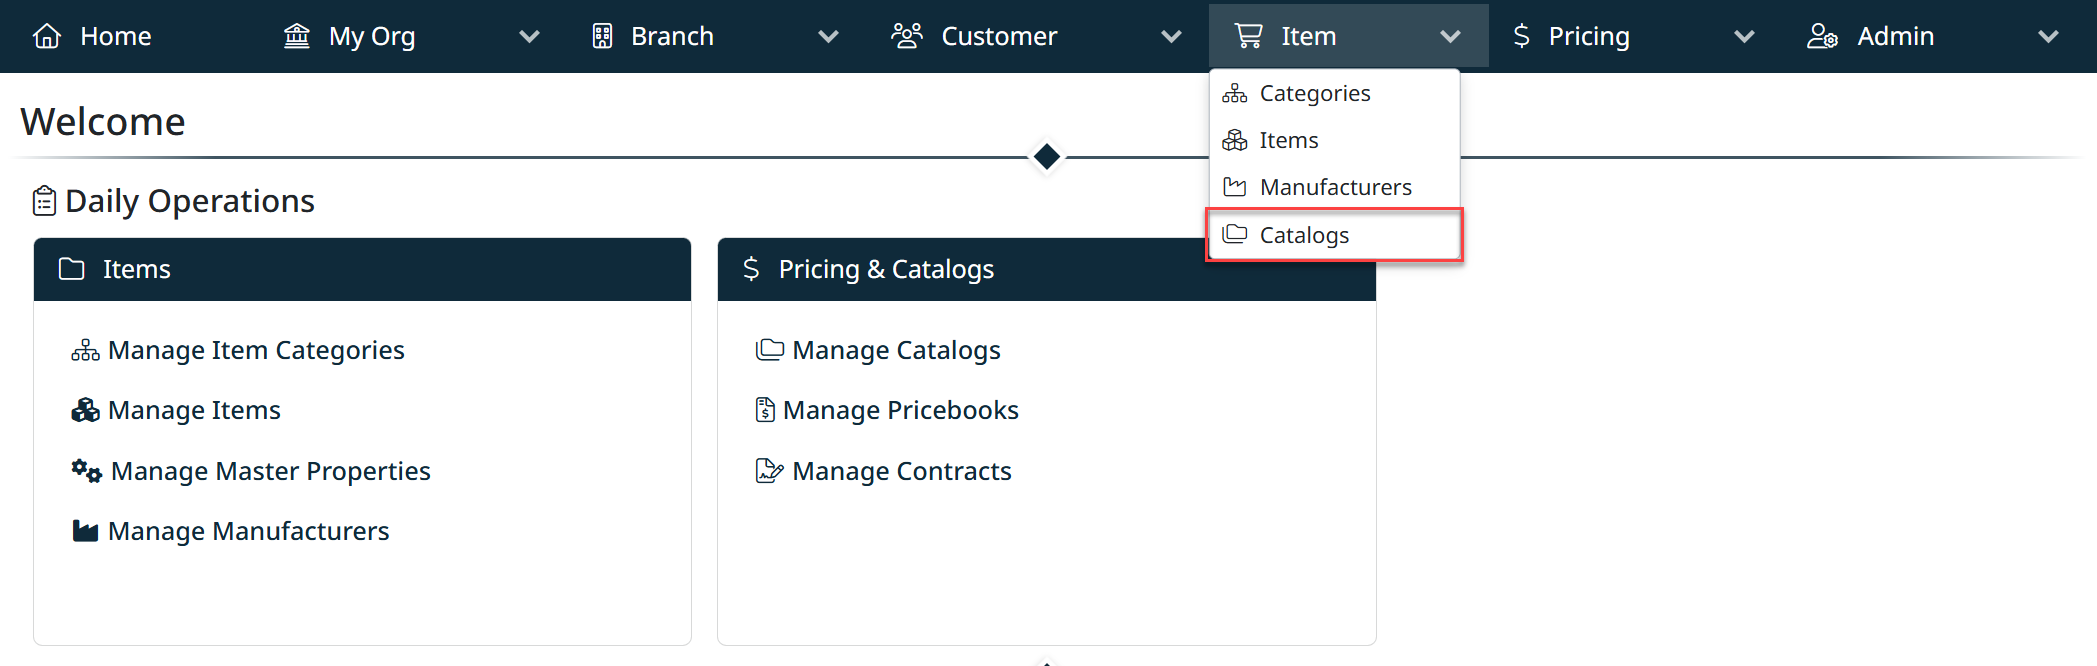
Task: Open the Manage Item Categories link
Action: [255, 350]
